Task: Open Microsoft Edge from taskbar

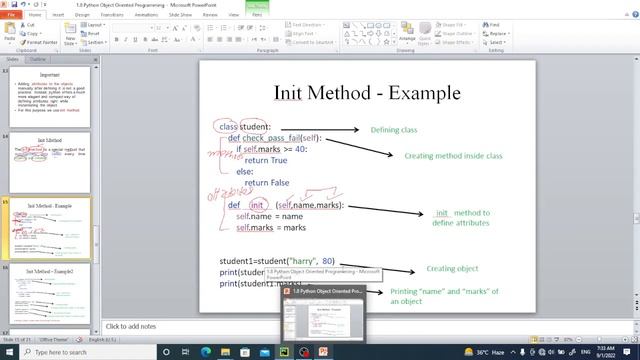Action: click(x=206, y=352)
